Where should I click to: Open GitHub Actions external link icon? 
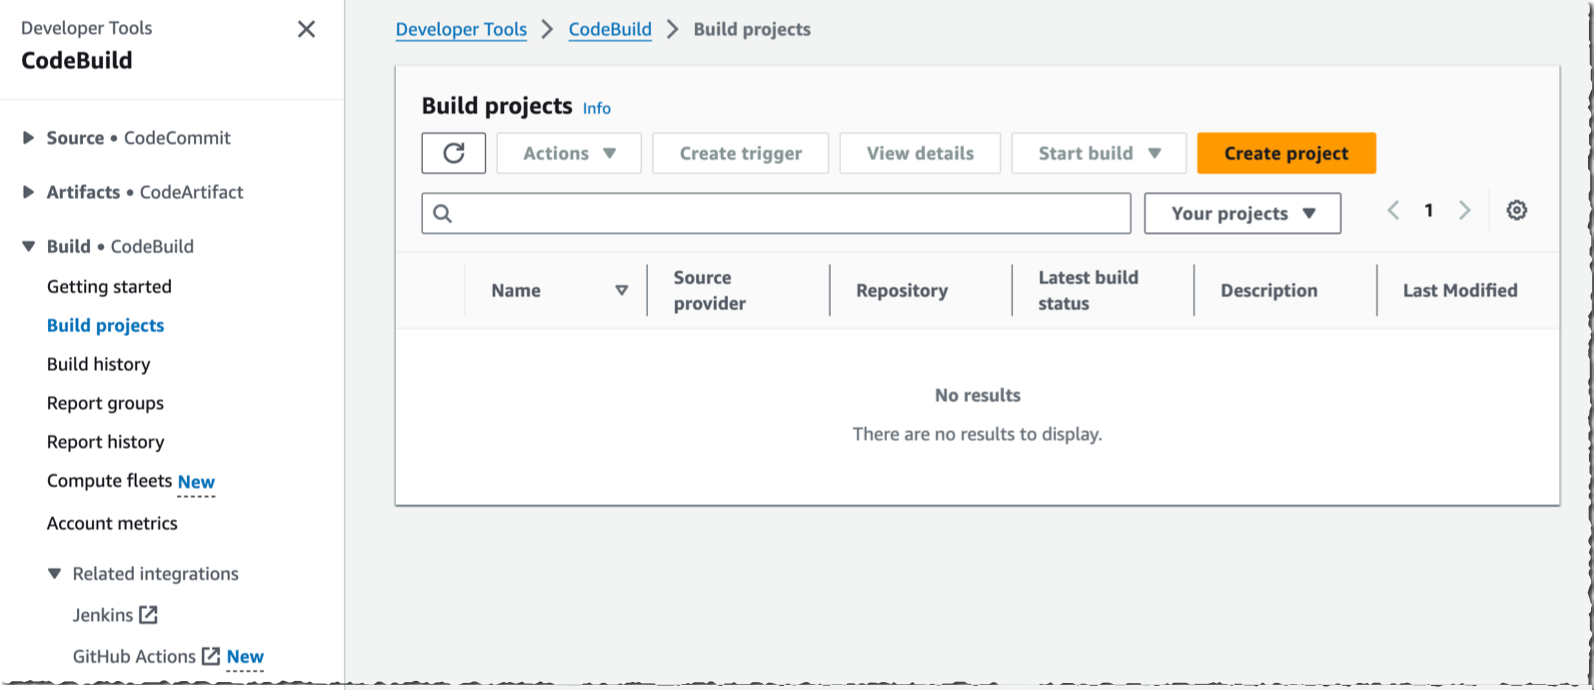(210, 656)
